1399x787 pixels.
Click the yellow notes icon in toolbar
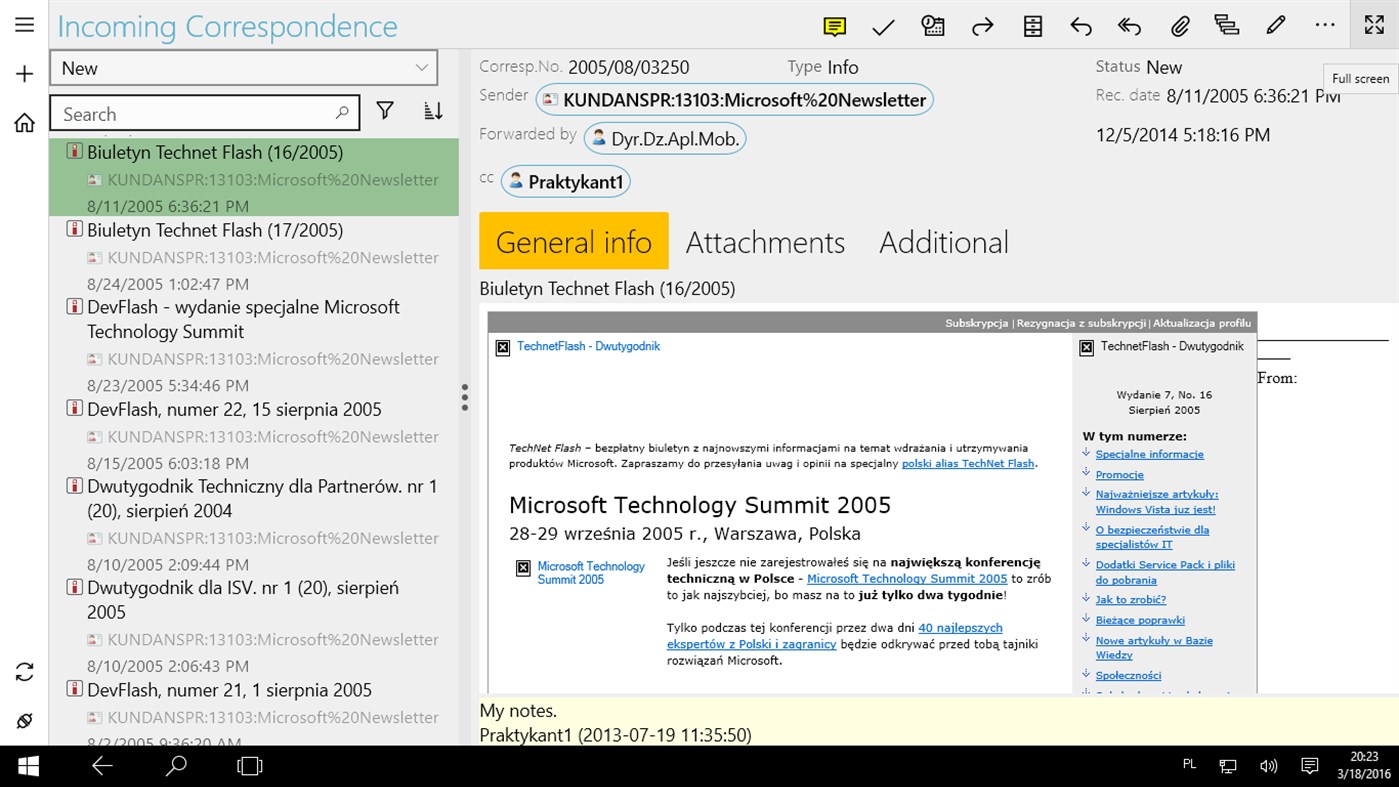tap(834, 27)
